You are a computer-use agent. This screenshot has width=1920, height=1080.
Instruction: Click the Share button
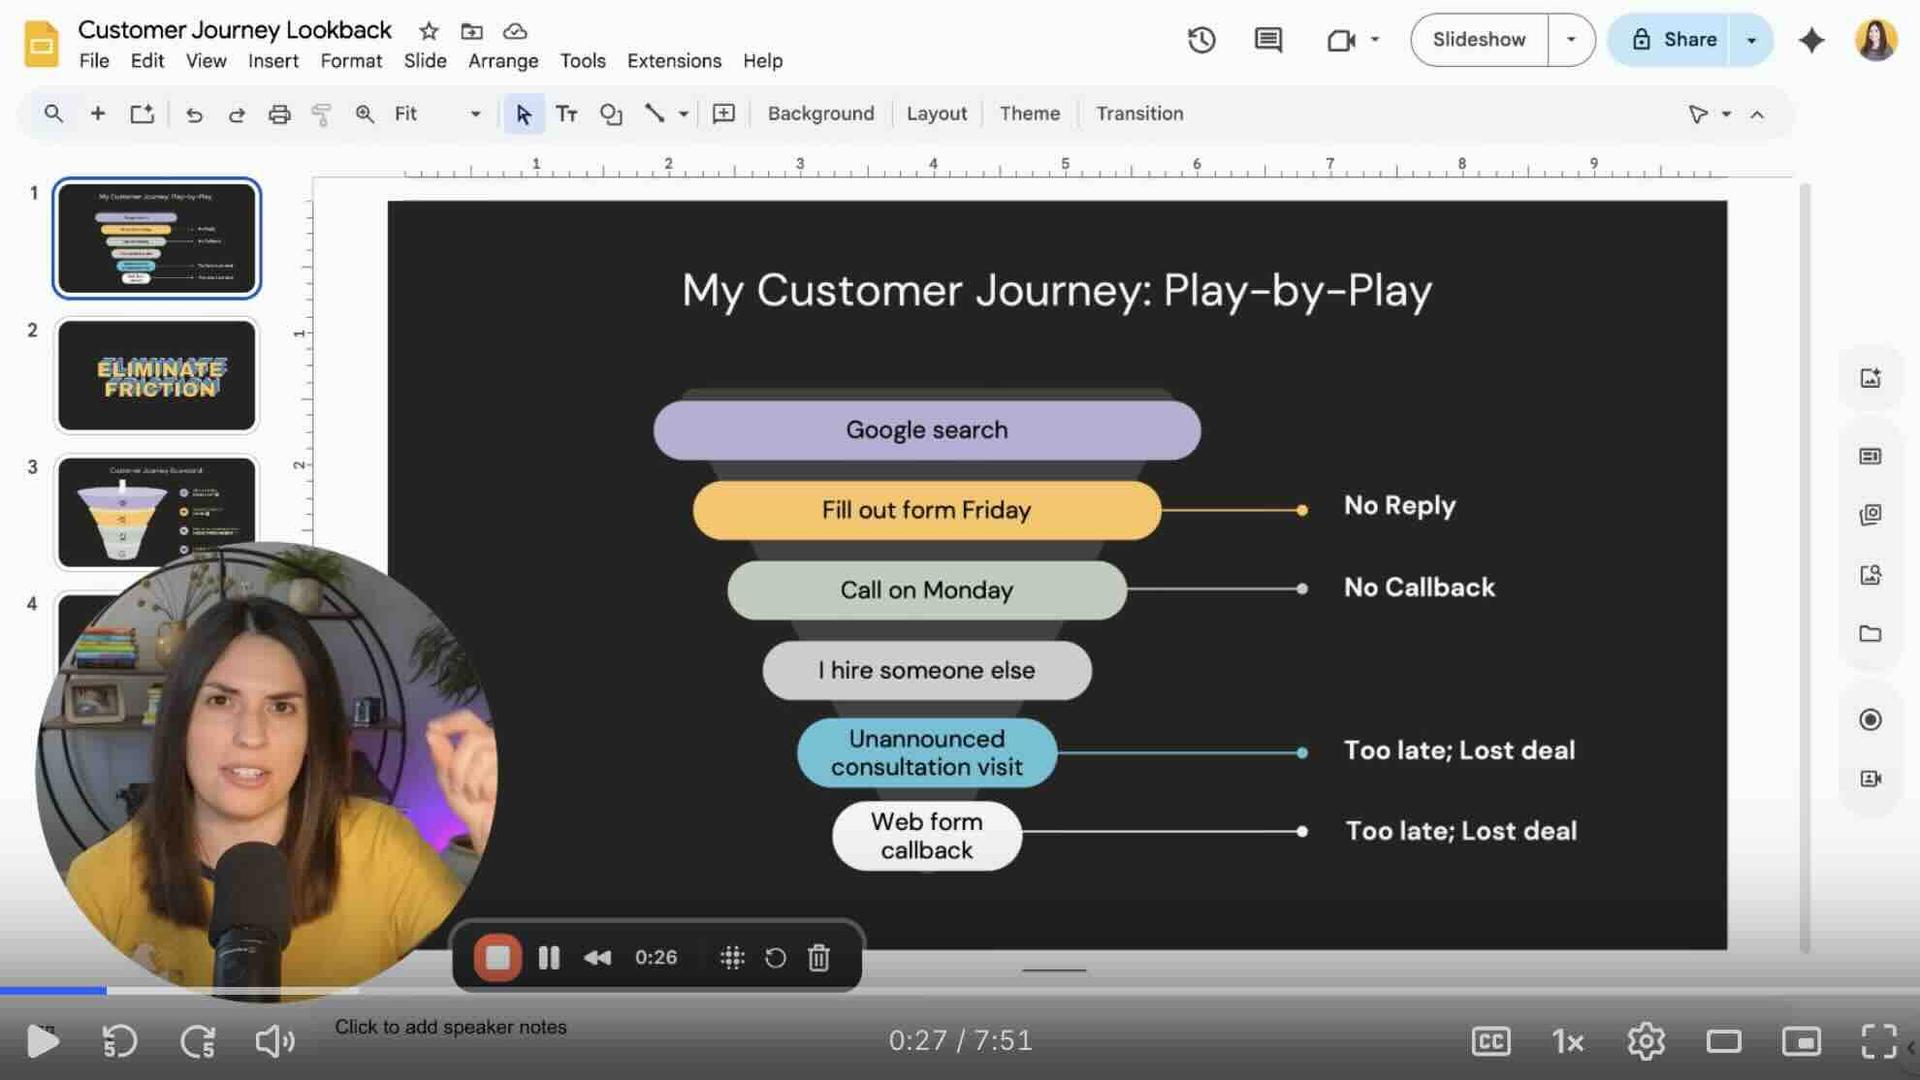[x=1673, y=40]
